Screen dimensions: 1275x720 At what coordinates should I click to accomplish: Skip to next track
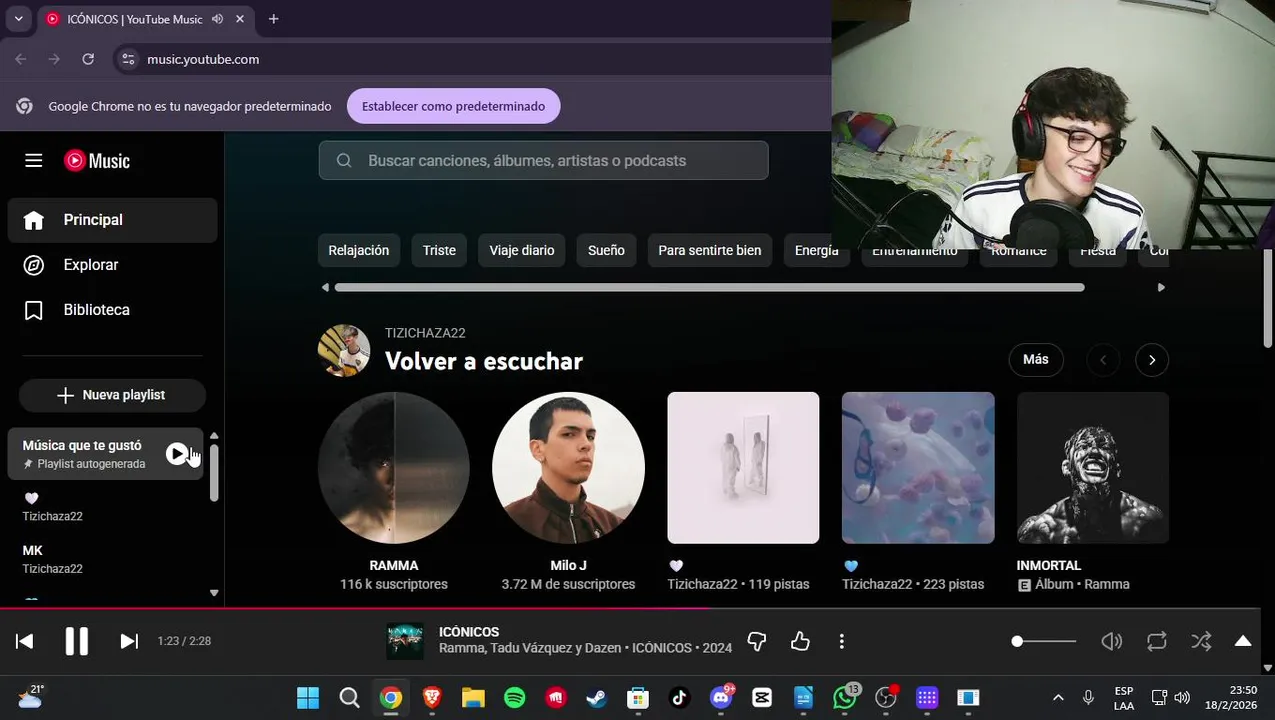pyautogui.click(x=129, y=641)
